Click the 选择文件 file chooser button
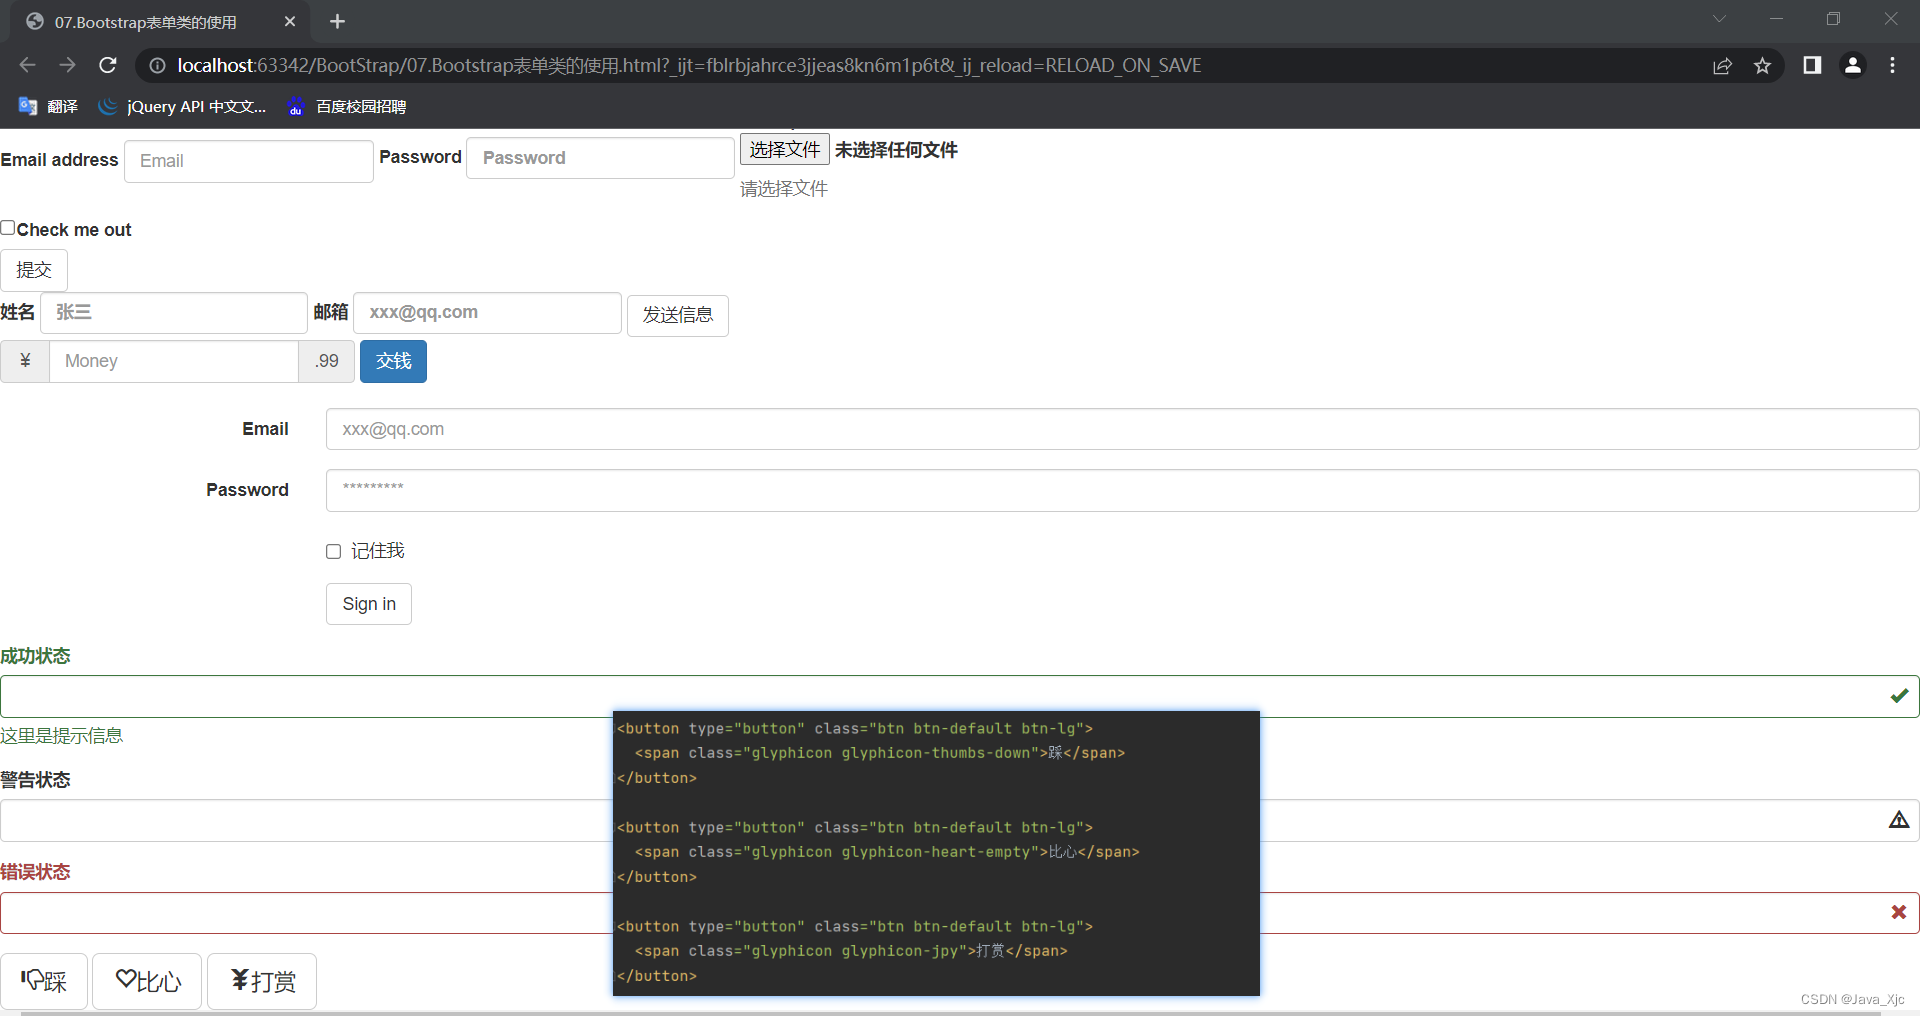The image size is (1920, 1016). 785,149
